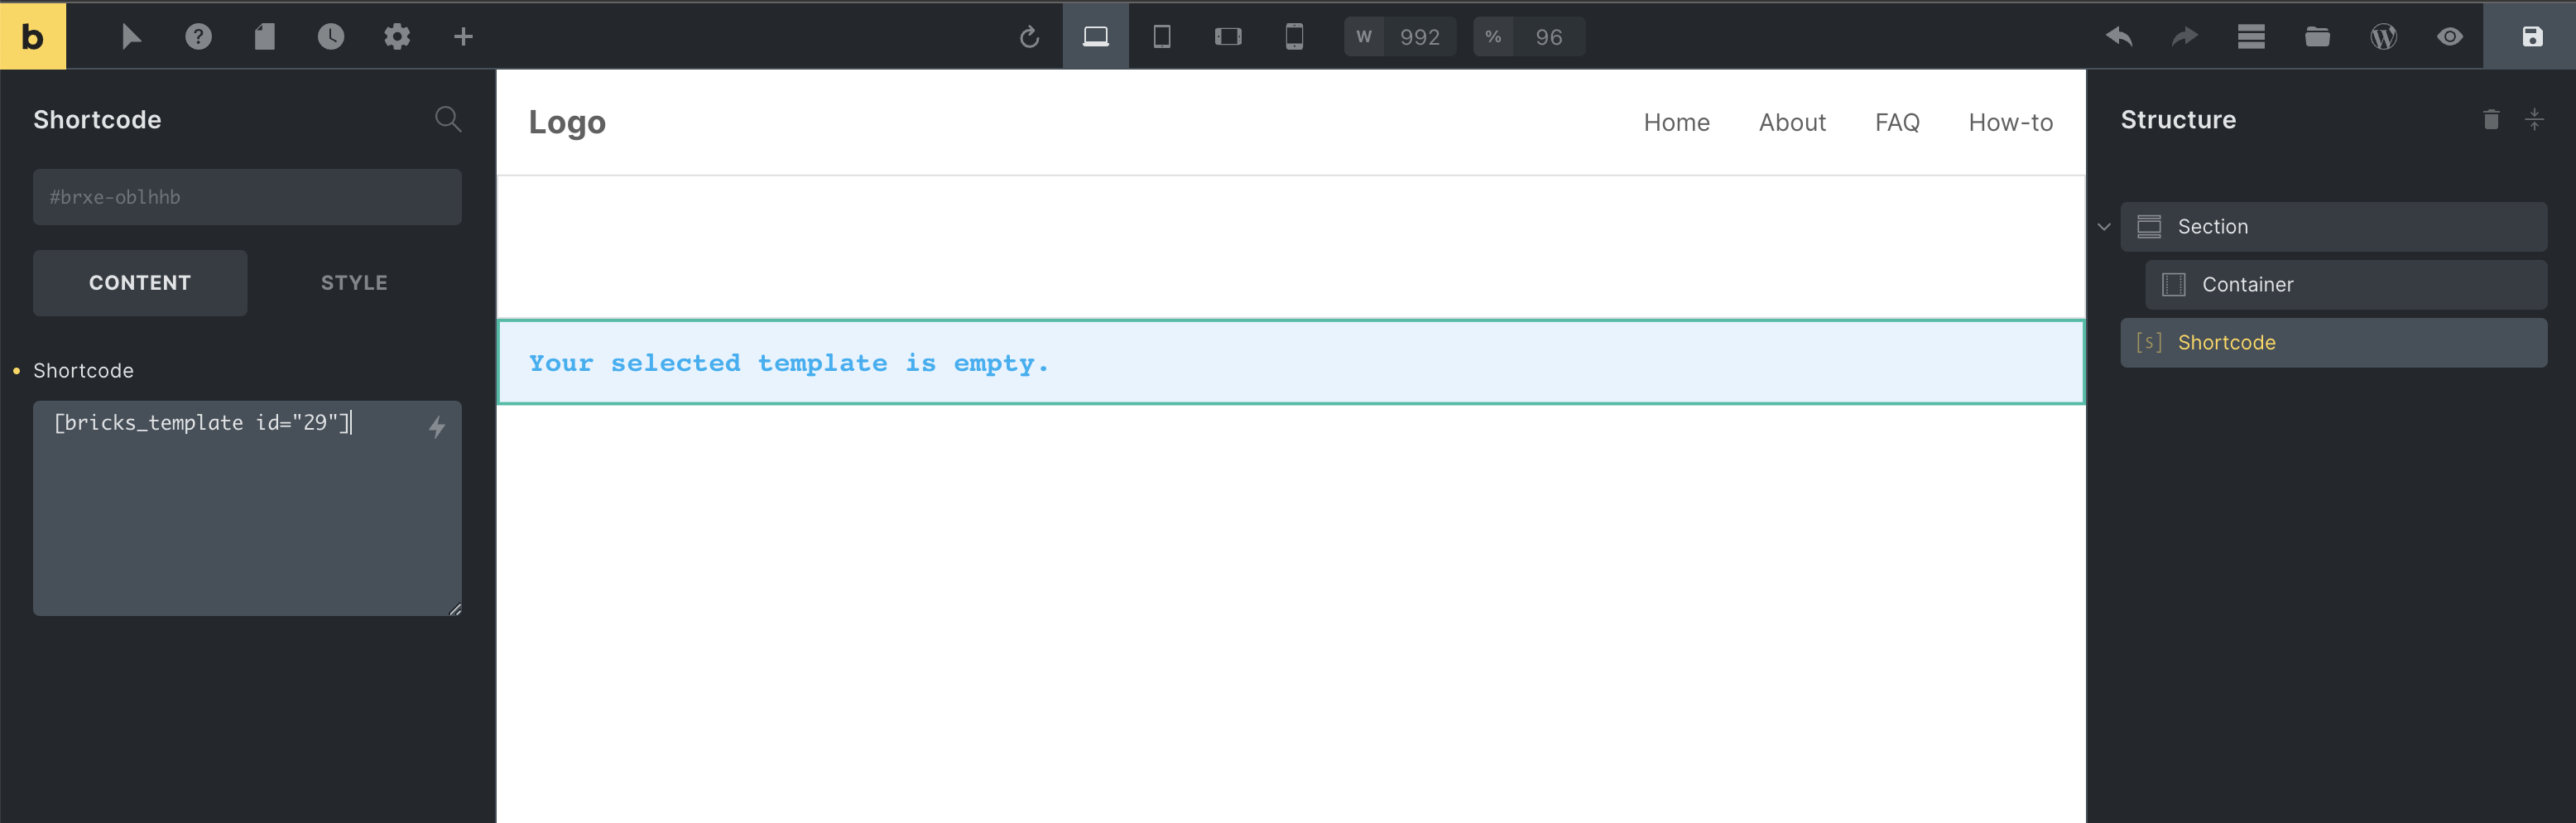Open the FAQ nav link
The image size is (2576, 823).
(x=1897, y=122)
